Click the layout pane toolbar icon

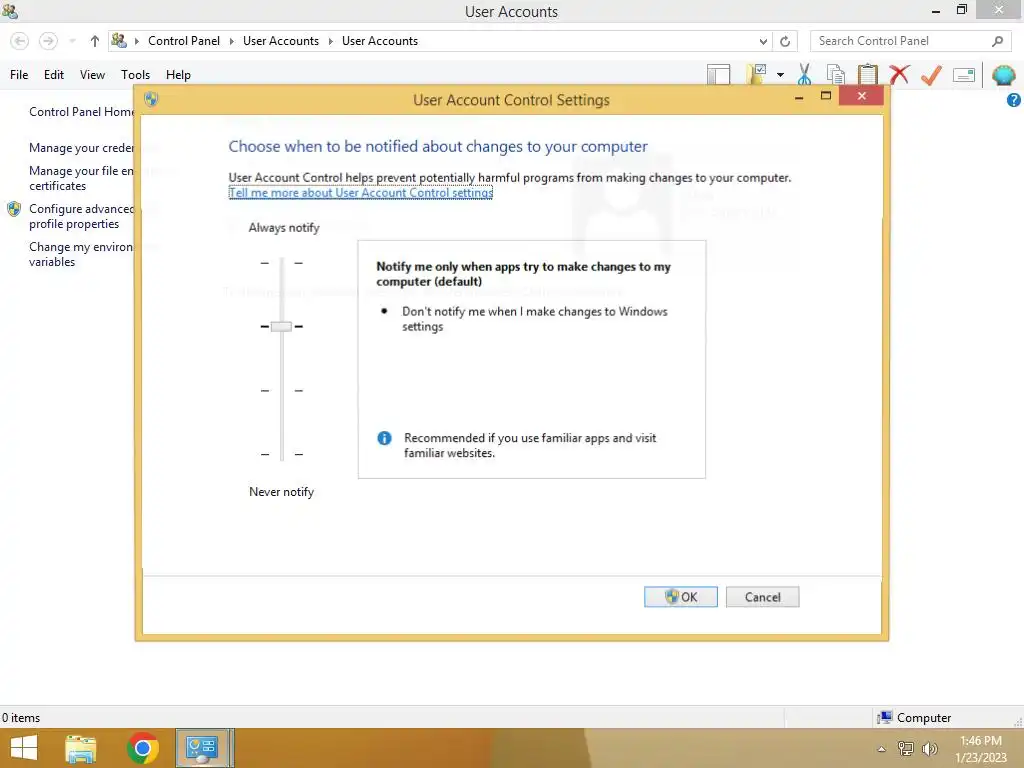pyautogui.click(x=718, y=74)
